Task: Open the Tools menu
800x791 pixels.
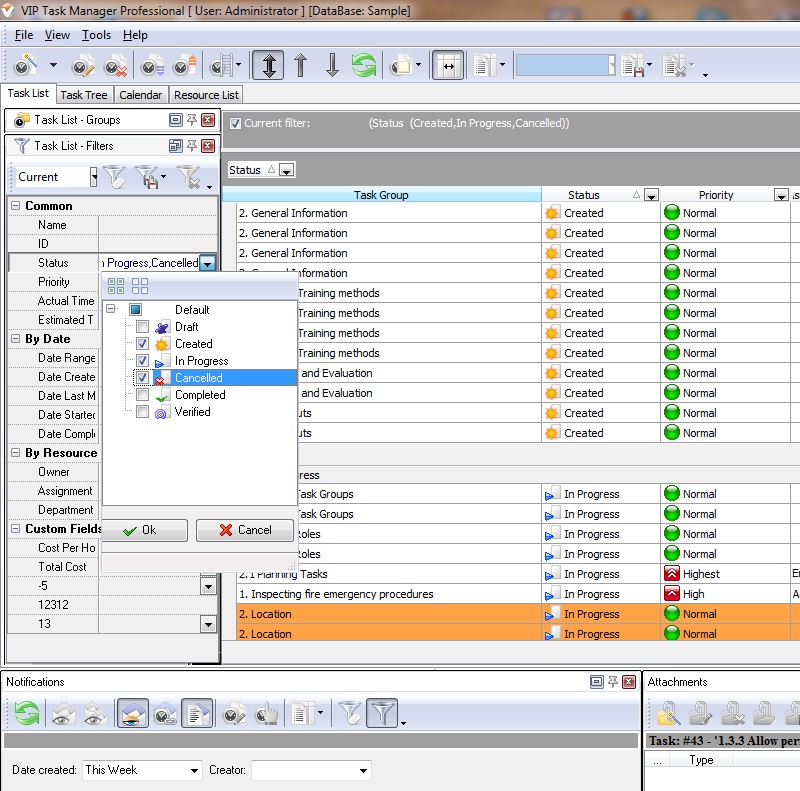Action: click(97, 35)
